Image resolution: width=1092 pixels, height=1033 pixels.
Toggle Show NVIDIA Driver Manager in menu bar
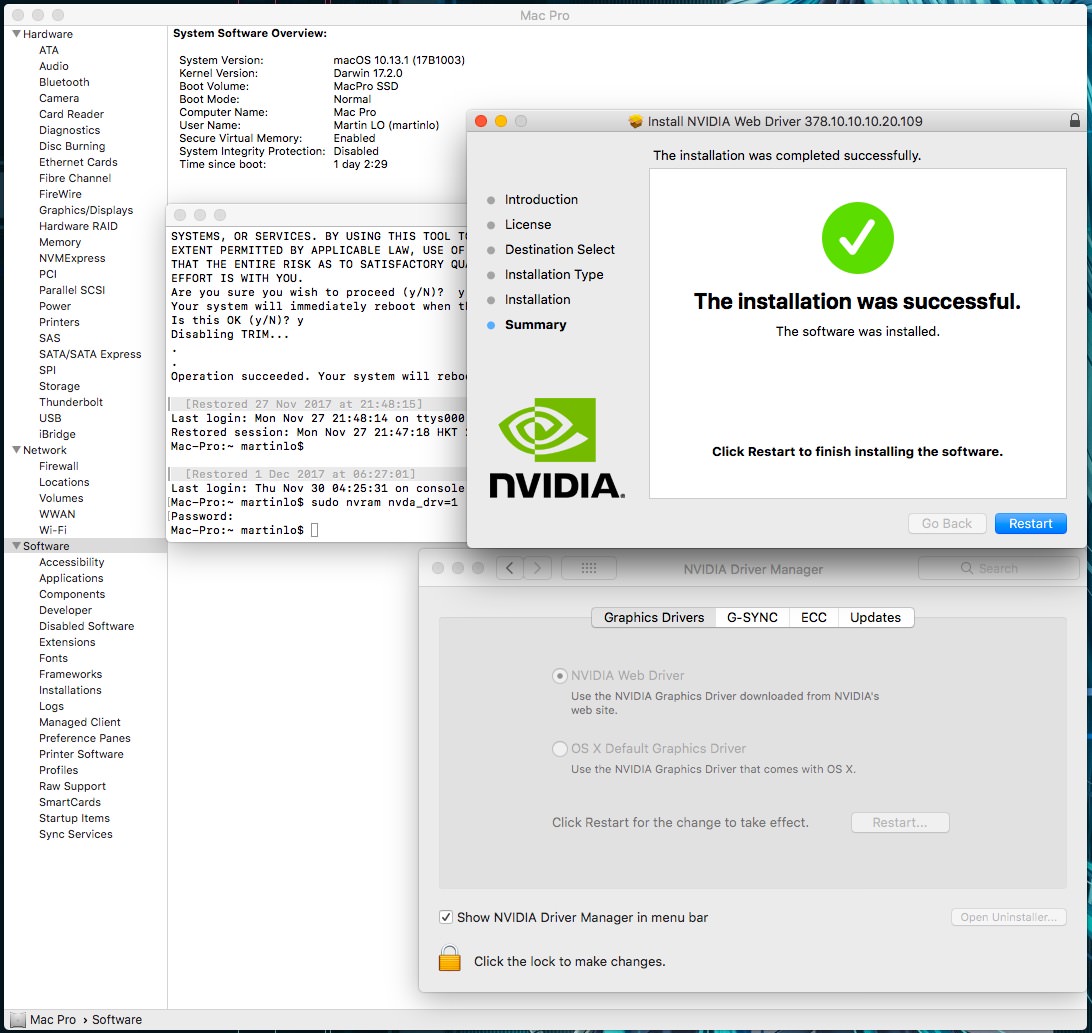446,917
